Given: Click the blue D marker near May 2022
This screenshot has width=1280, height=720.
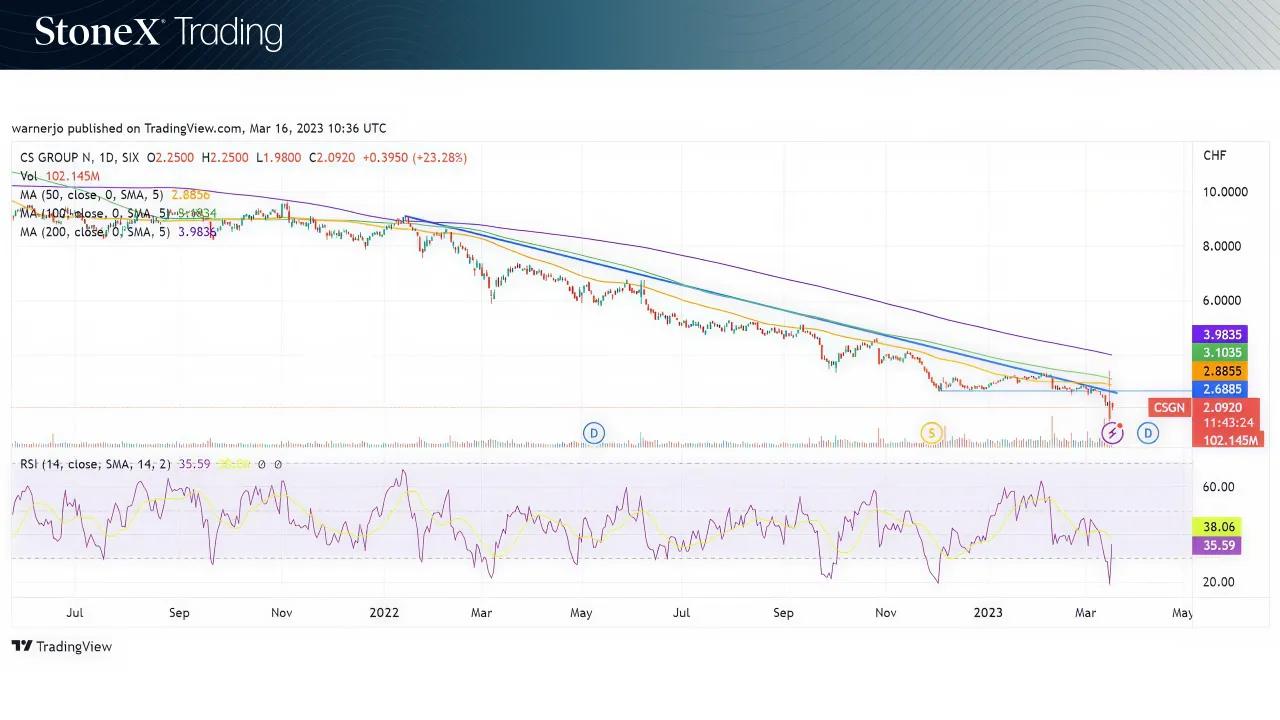Looking at the screenshot, I should pos(594,433).
